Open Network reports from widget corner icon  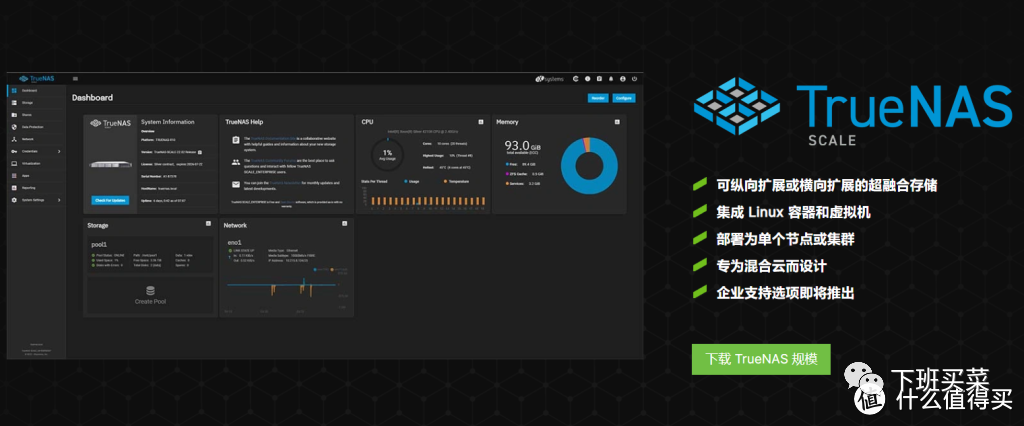coord(344,223)
